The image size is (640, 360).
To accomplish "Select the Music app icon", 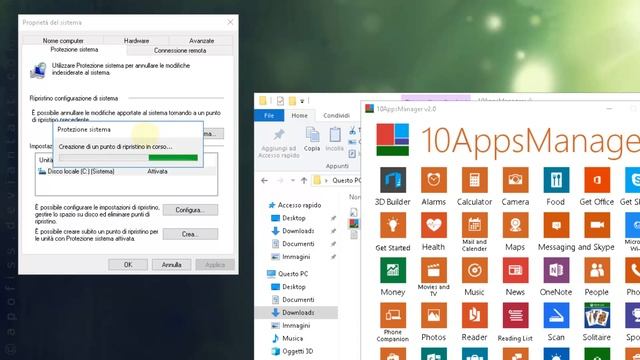I will coord(474,270).
